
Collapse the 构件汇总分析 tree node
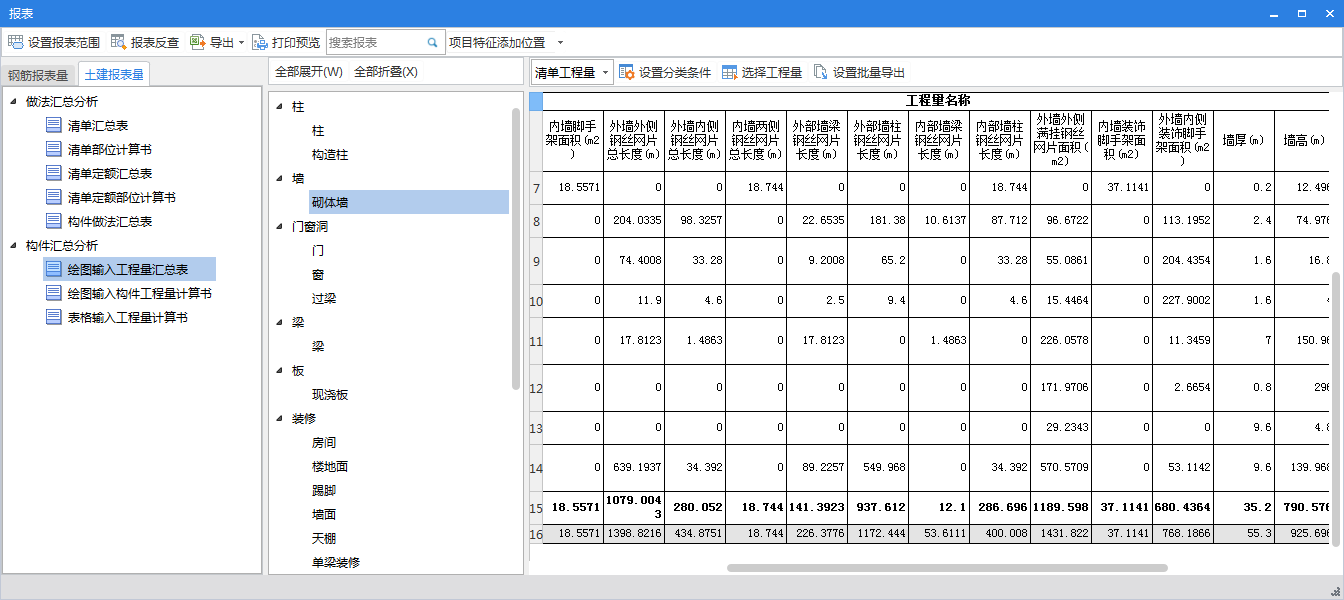(x=13, y=245)
